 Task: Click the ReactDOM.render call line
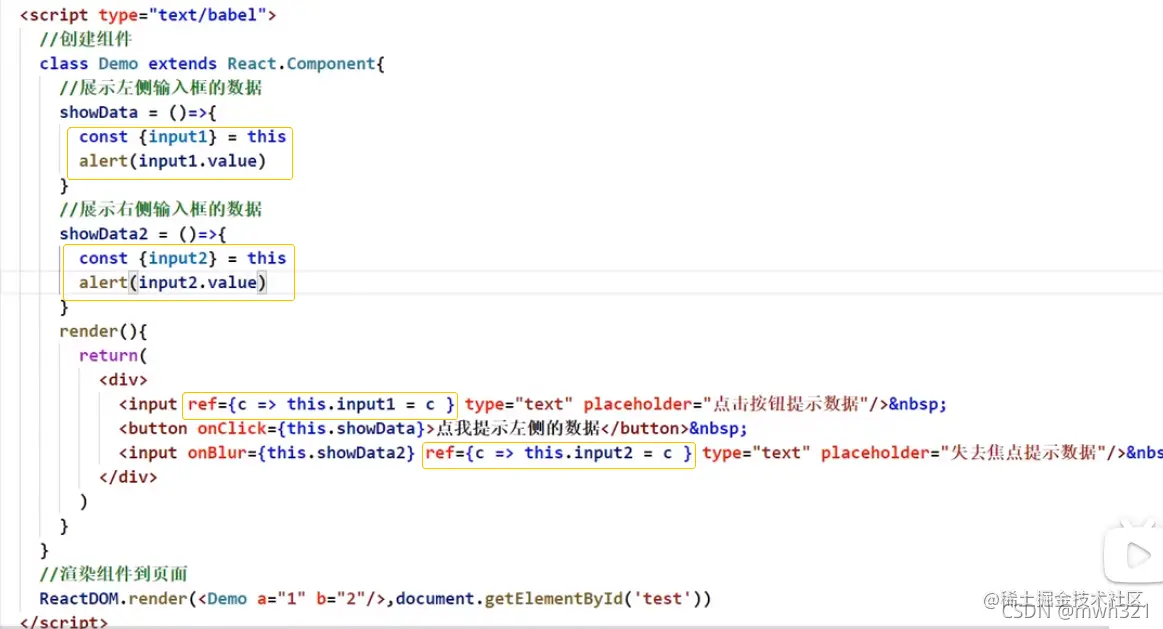375,599
